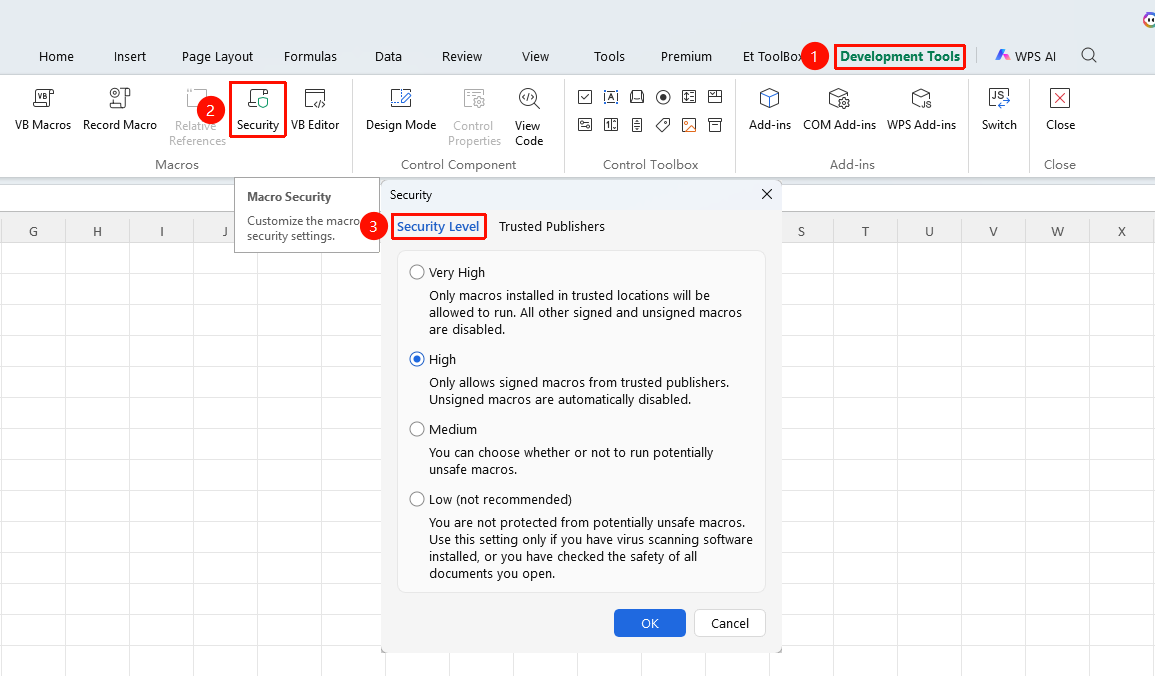Select the Very High security level

[x=417, y=272]
